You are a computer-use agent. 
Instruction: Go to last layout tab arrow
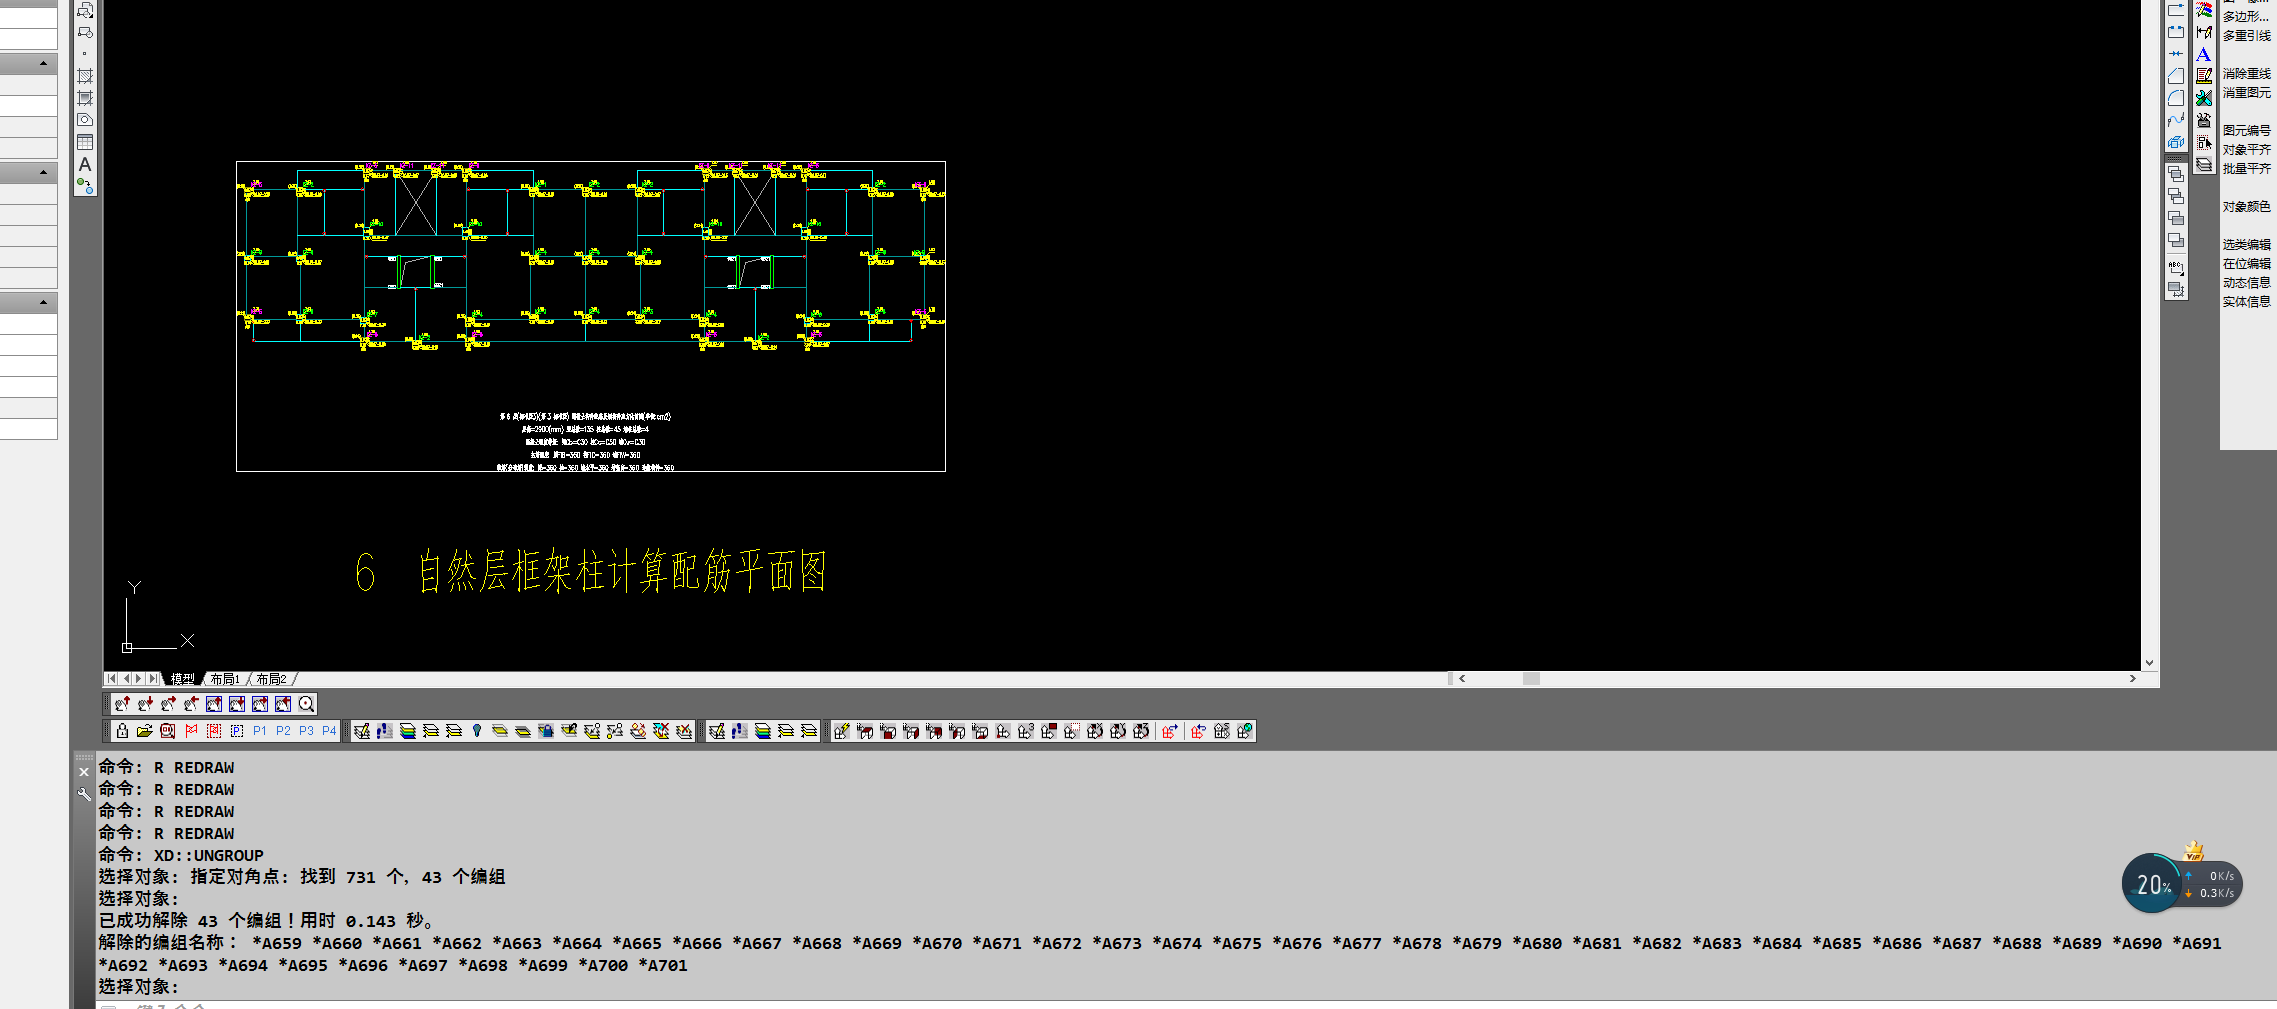click(153, 679)
